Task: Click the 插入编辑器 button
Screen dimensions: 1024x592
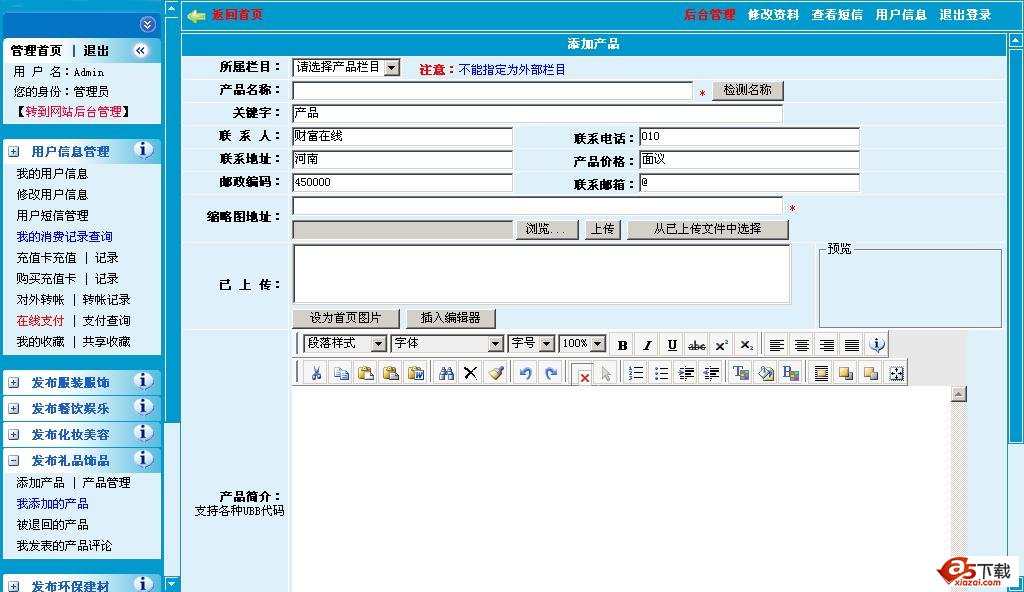Action: (x=451, y=318)
